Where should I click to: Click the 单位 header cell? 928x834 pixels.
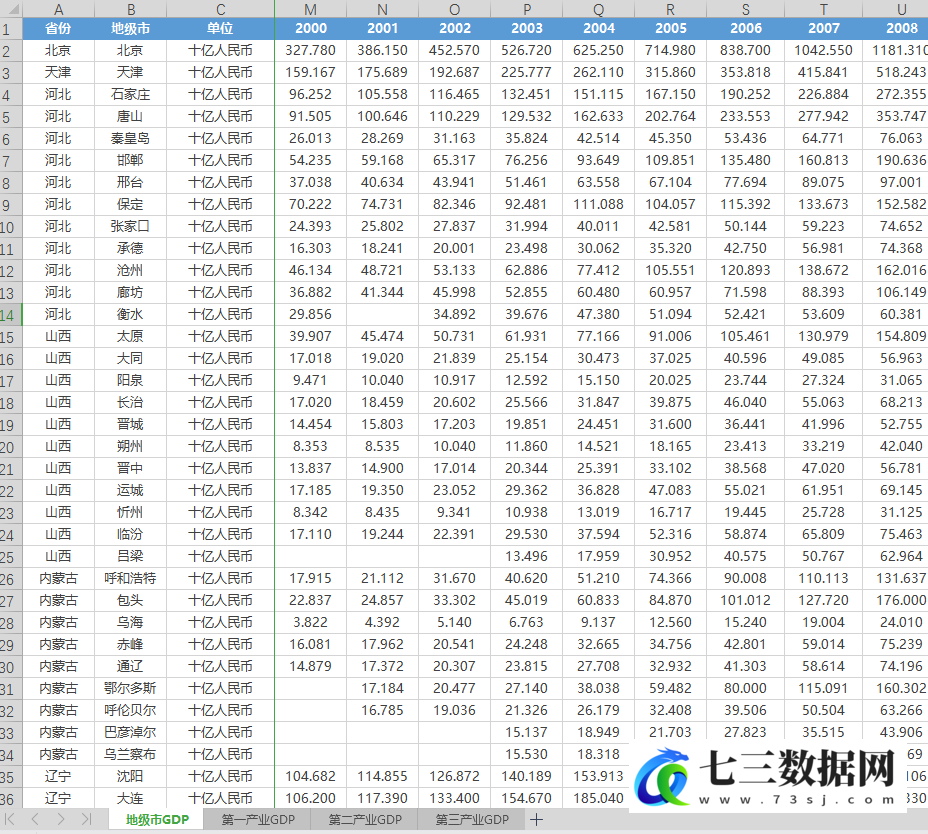220,28
